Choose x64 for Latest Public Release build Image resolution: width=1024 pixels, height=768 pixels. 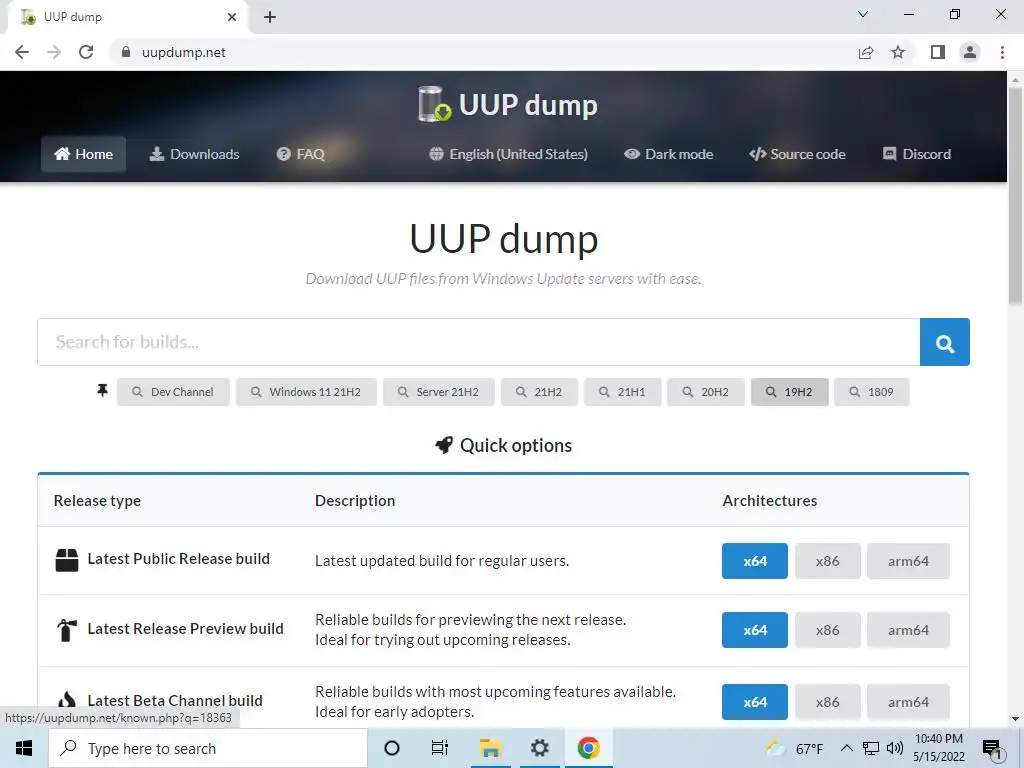click(755, 561)
